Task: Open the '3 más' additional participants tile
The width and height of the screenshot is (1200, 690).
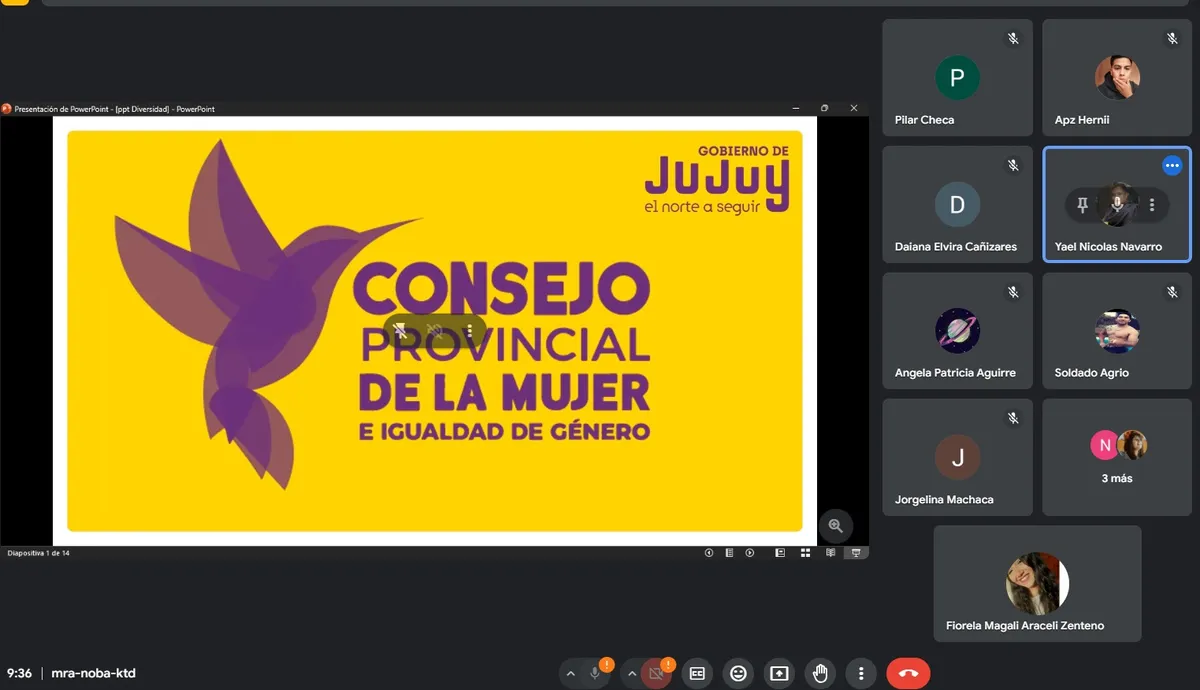Action: pos(1117,457)
